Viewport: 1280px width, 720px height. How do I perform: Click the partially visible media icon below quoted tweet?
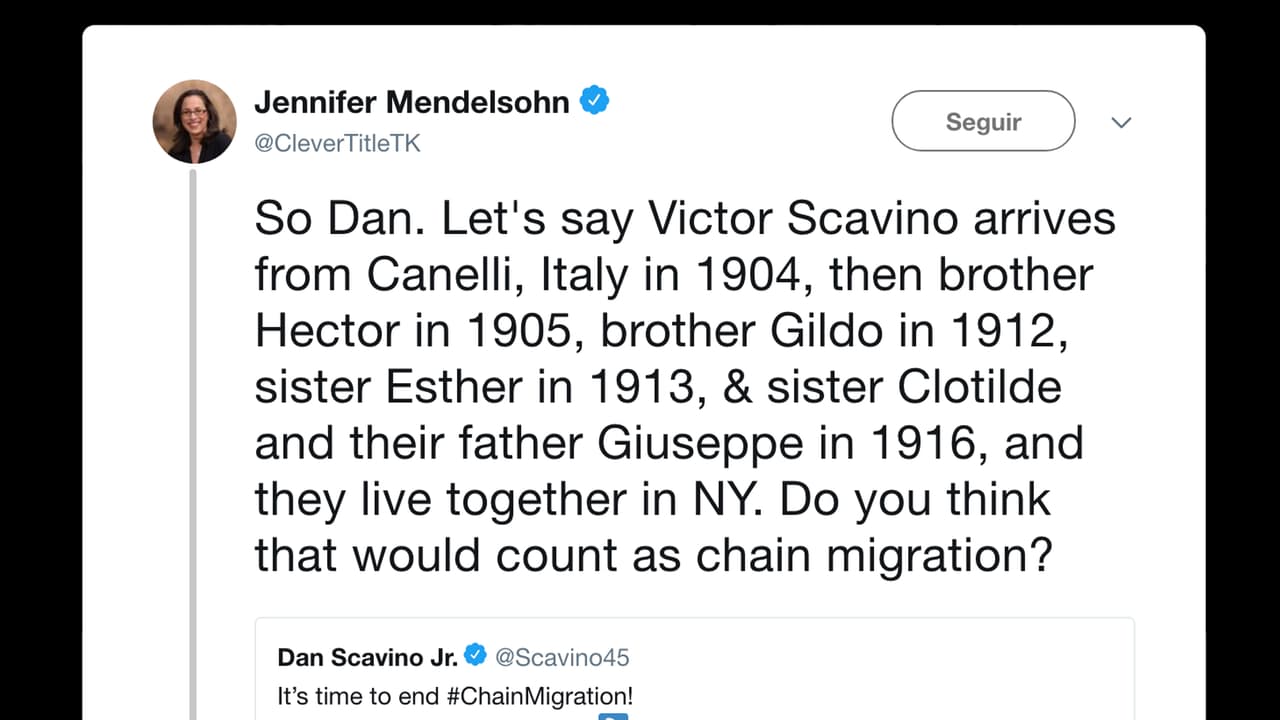613,716
